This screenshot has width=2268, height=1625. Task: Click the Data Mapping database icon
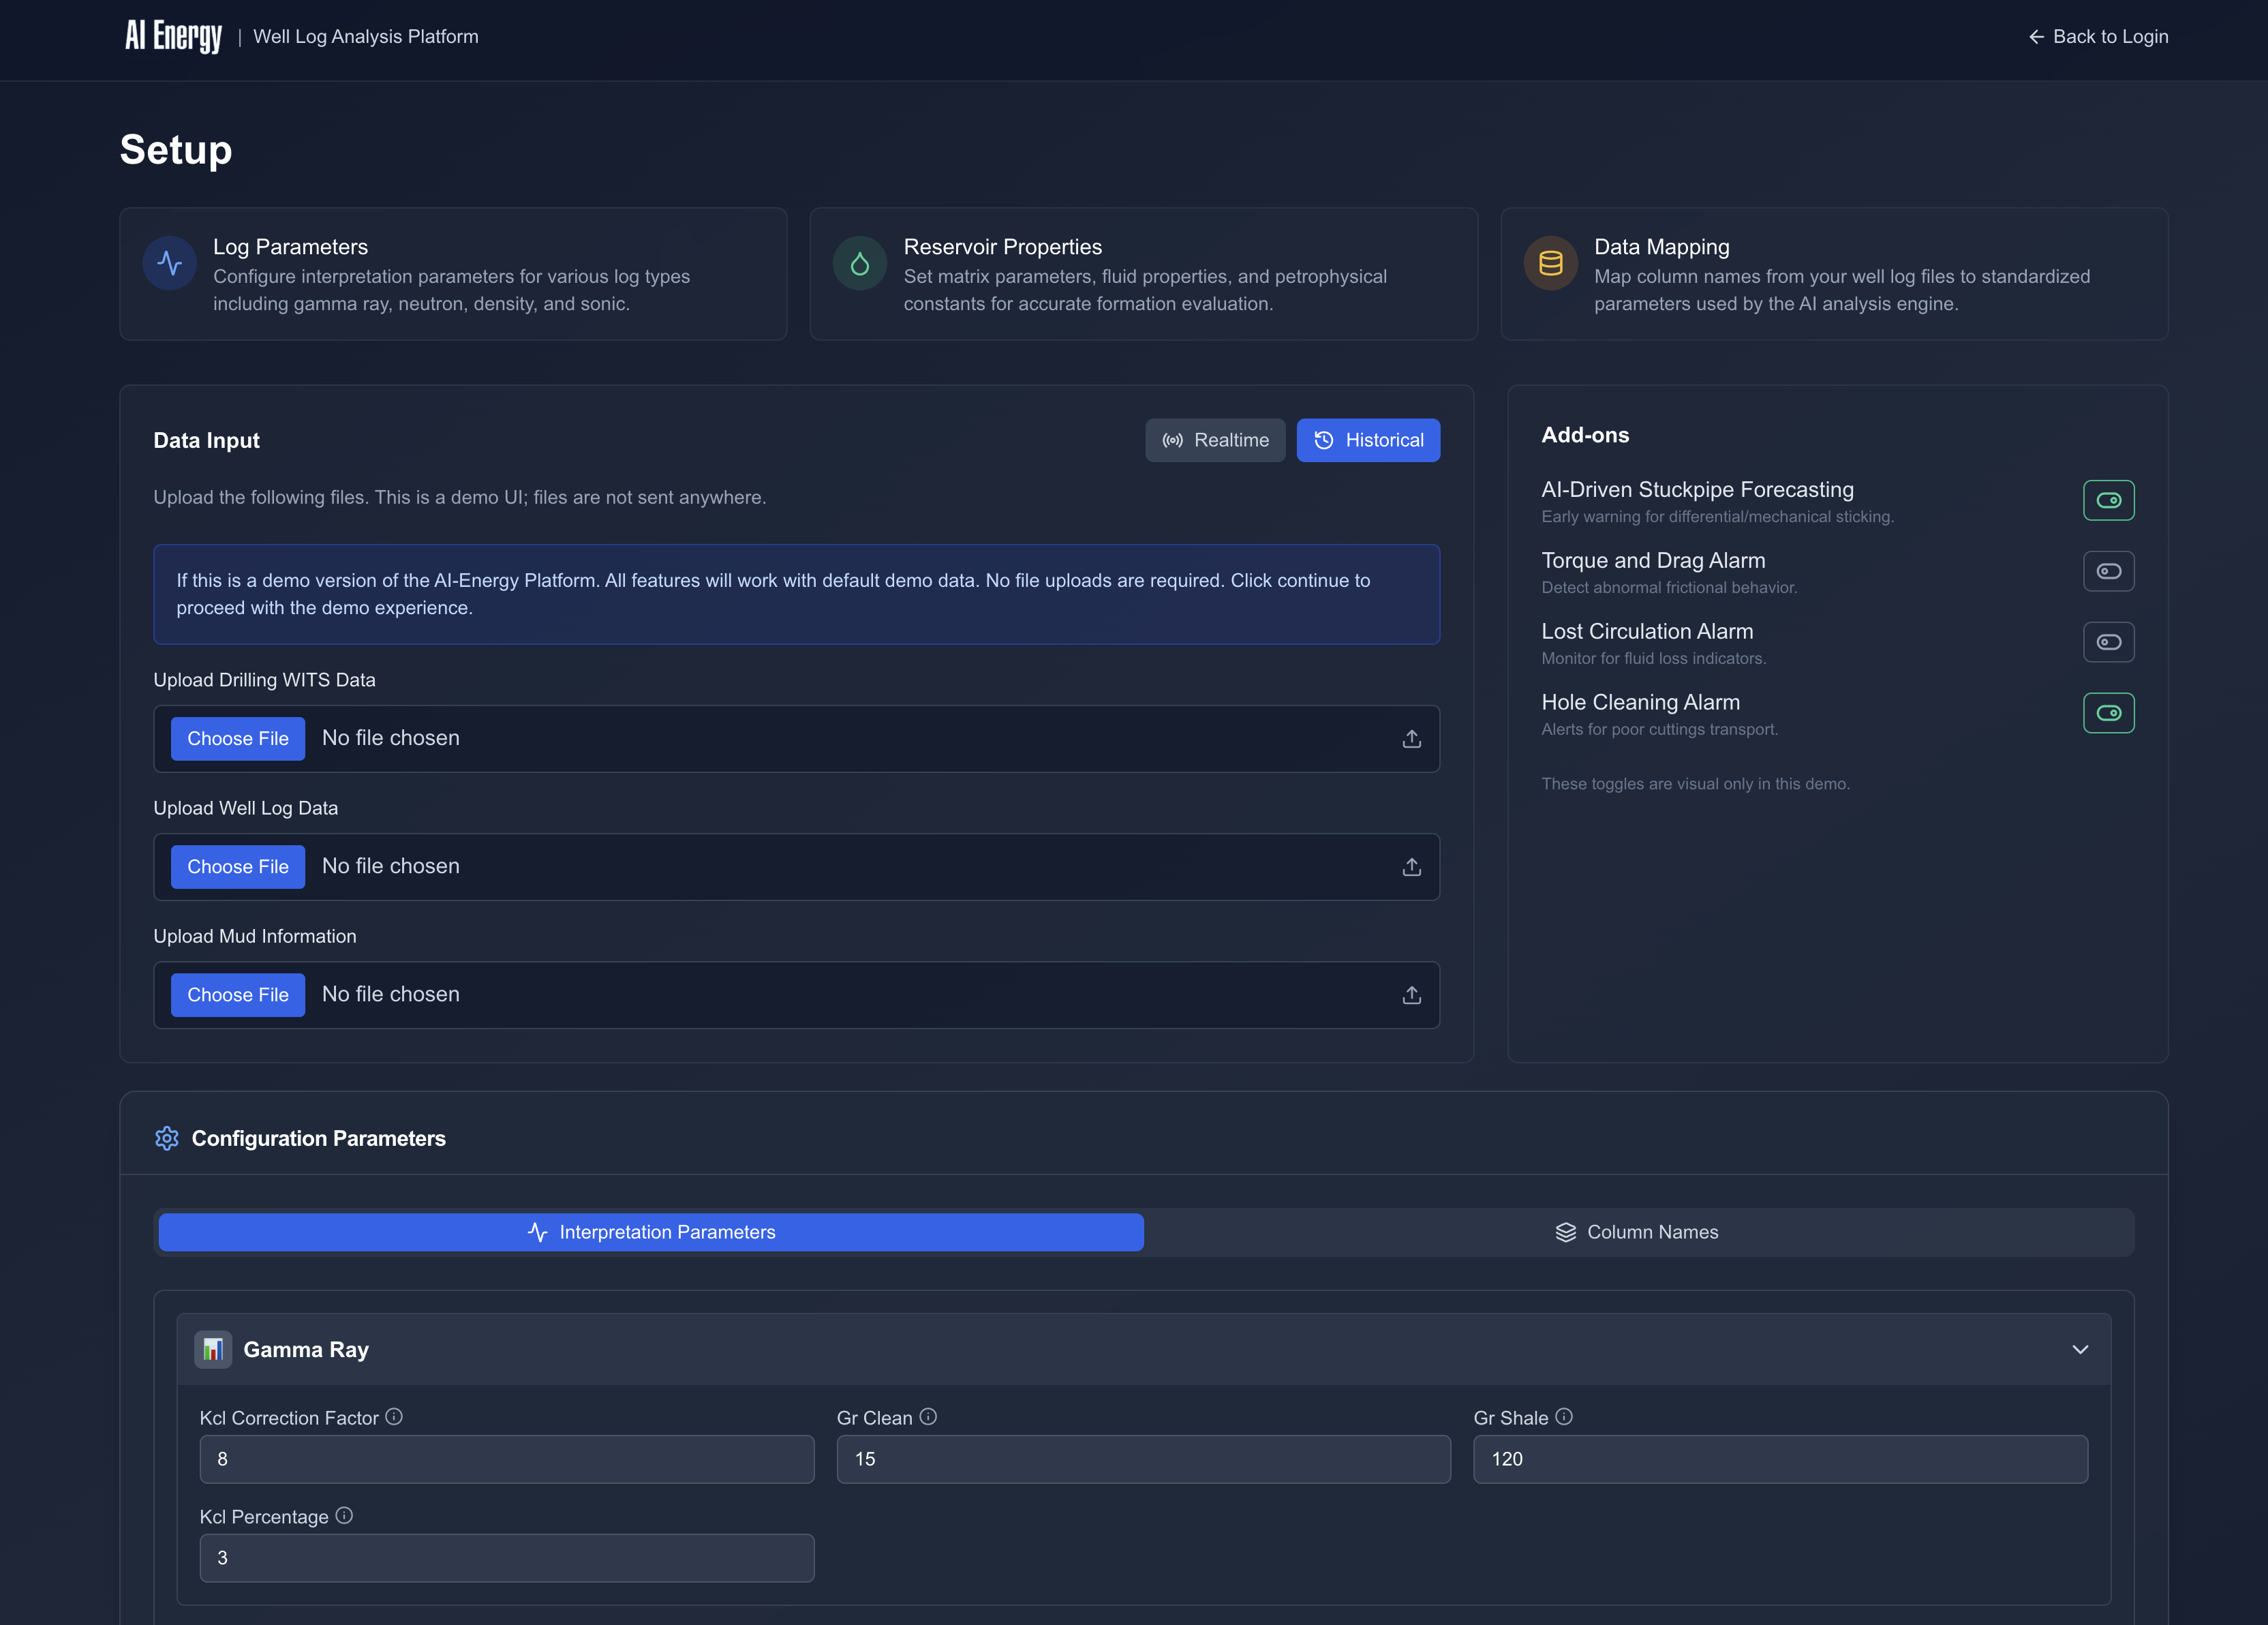1550,263
